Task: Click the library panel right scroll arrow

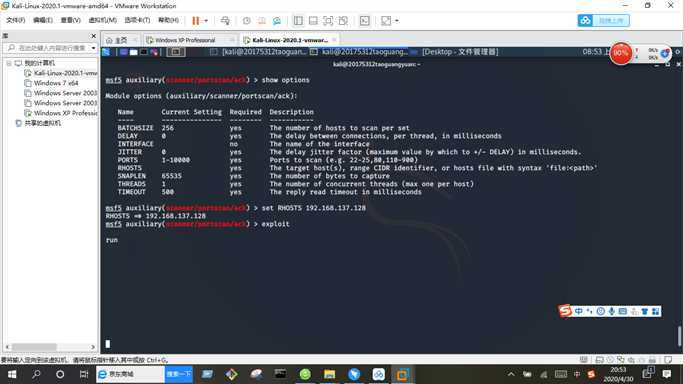Action: point(93,347)
